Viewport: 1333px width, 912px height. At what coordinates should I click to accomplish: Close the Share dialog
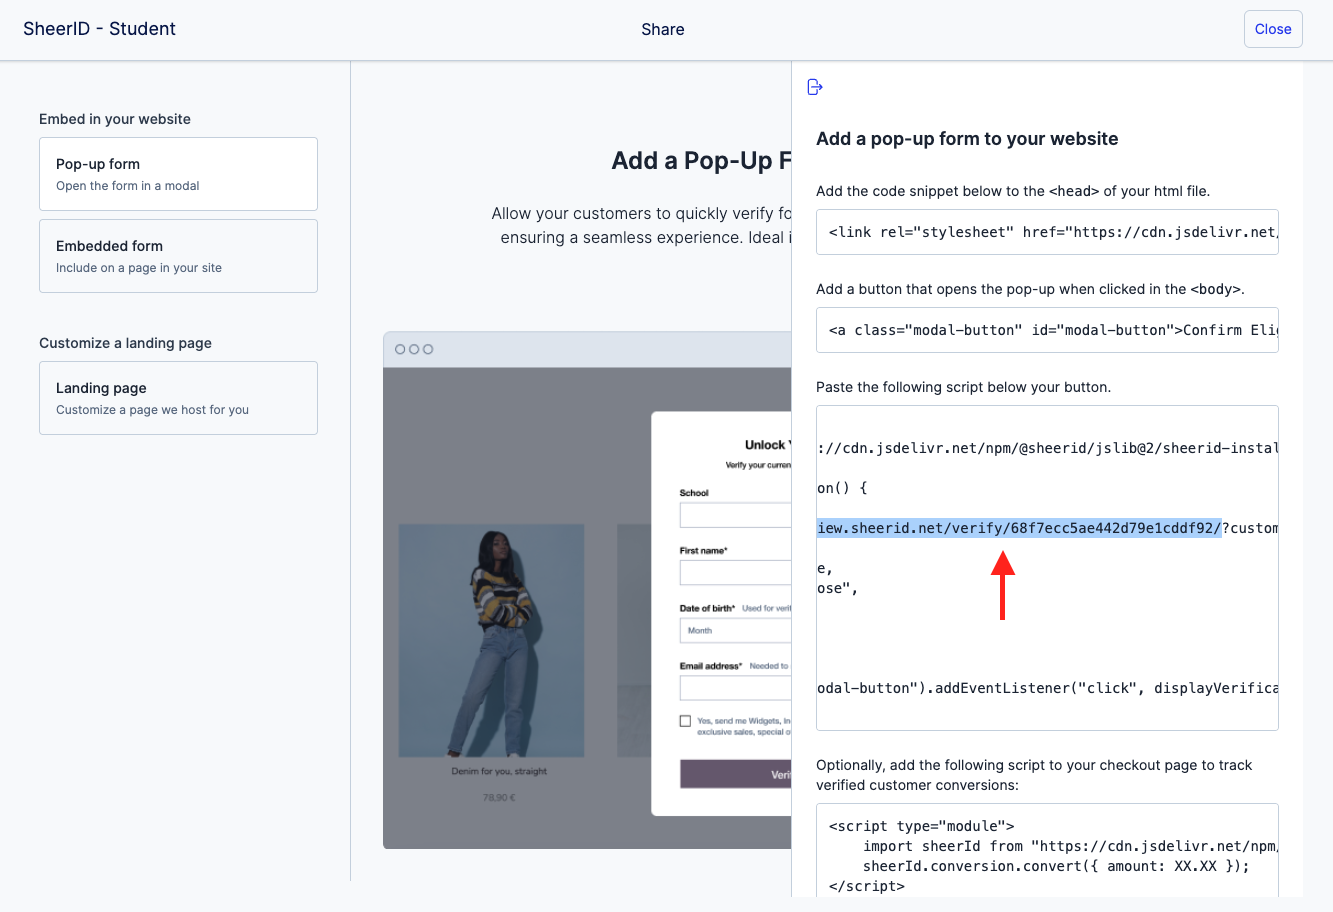1272,29
